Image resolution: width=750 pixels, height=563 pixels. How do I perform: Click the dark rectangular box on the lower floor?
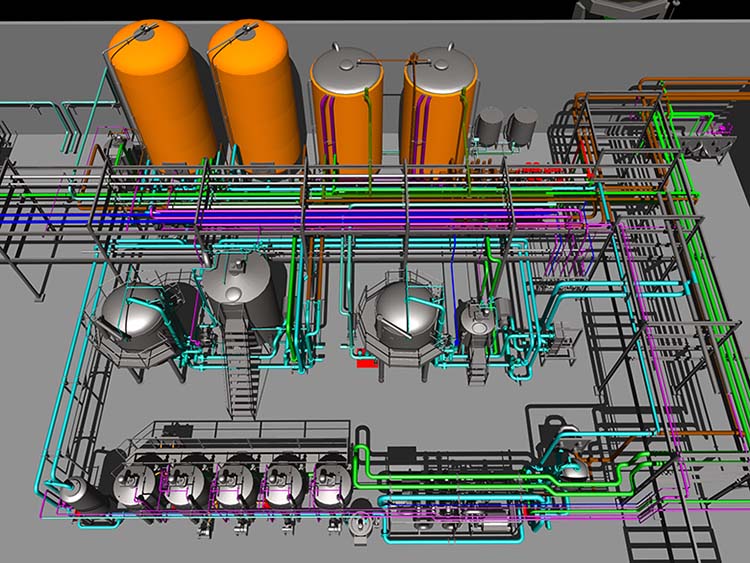click(400, 455)
